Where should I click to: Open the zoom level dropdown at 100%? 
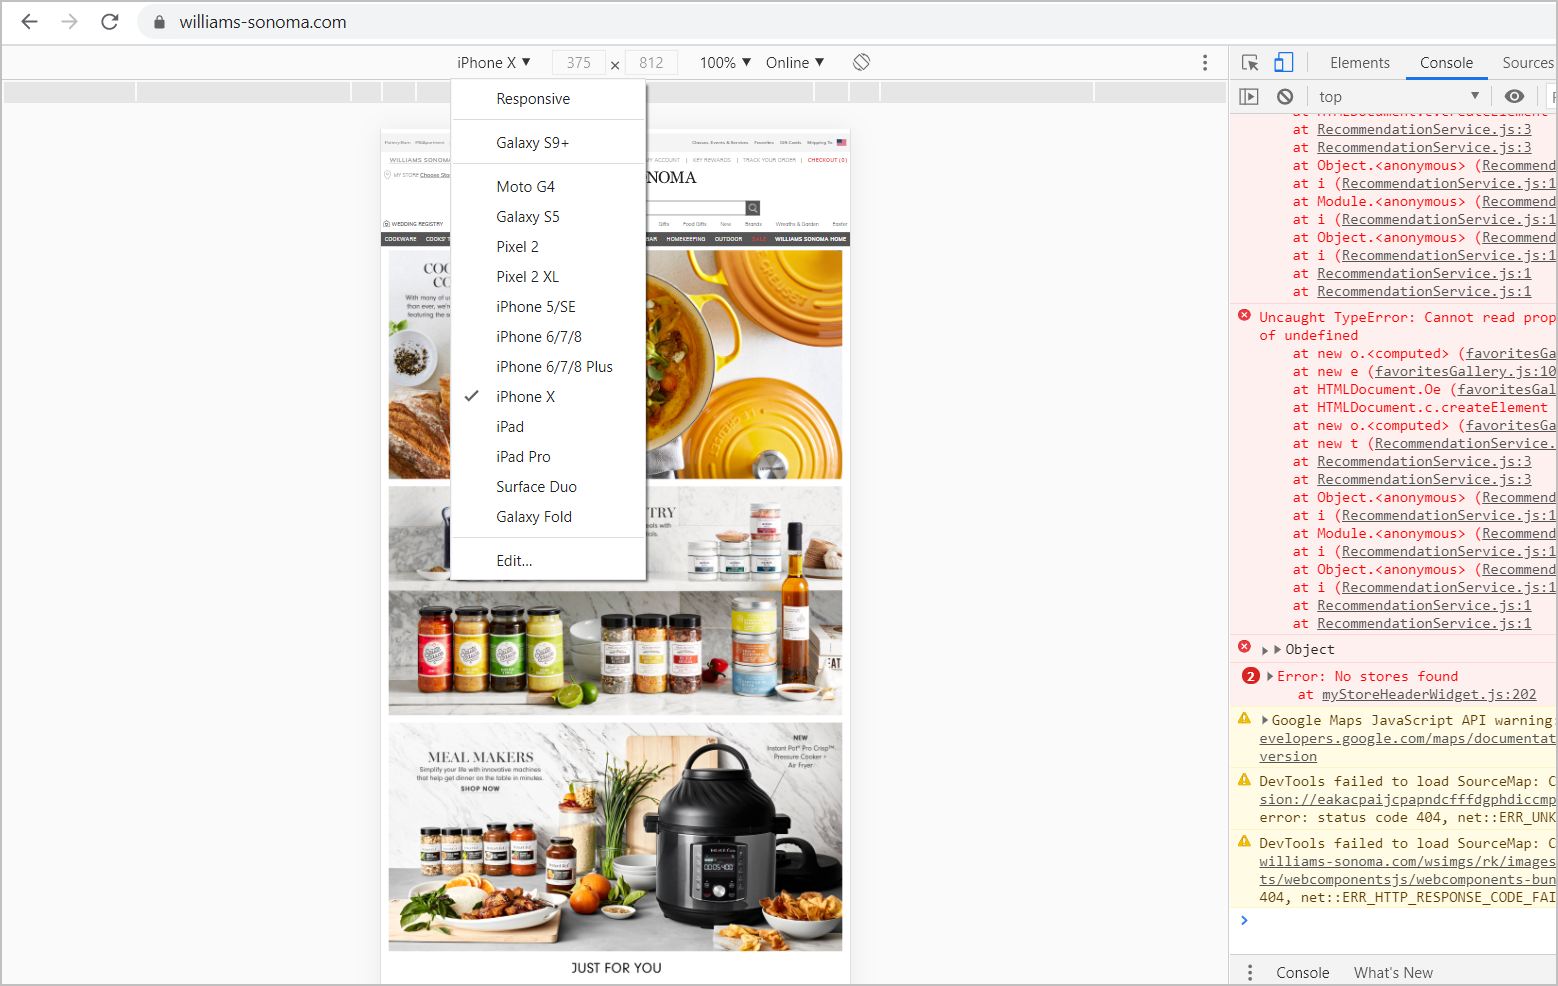723,62
